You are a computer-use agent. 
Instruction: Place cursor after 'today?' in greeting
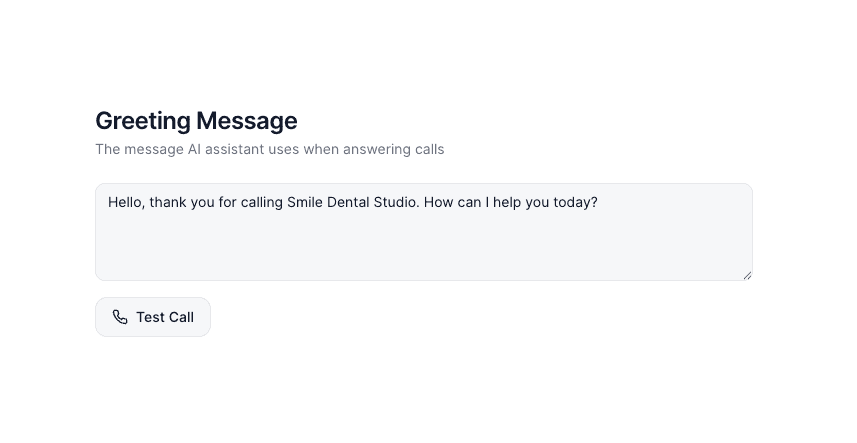point(598,202)
